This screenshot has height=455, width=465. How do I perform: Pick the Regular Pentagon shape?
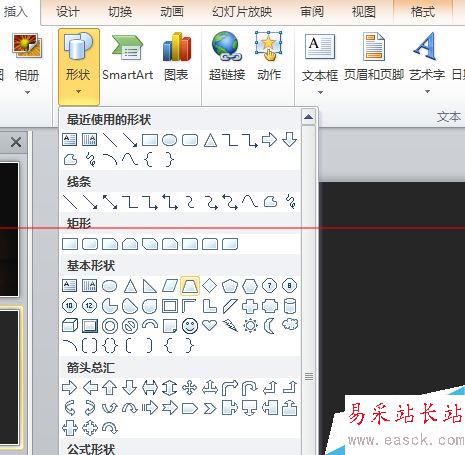pos(230,286)
